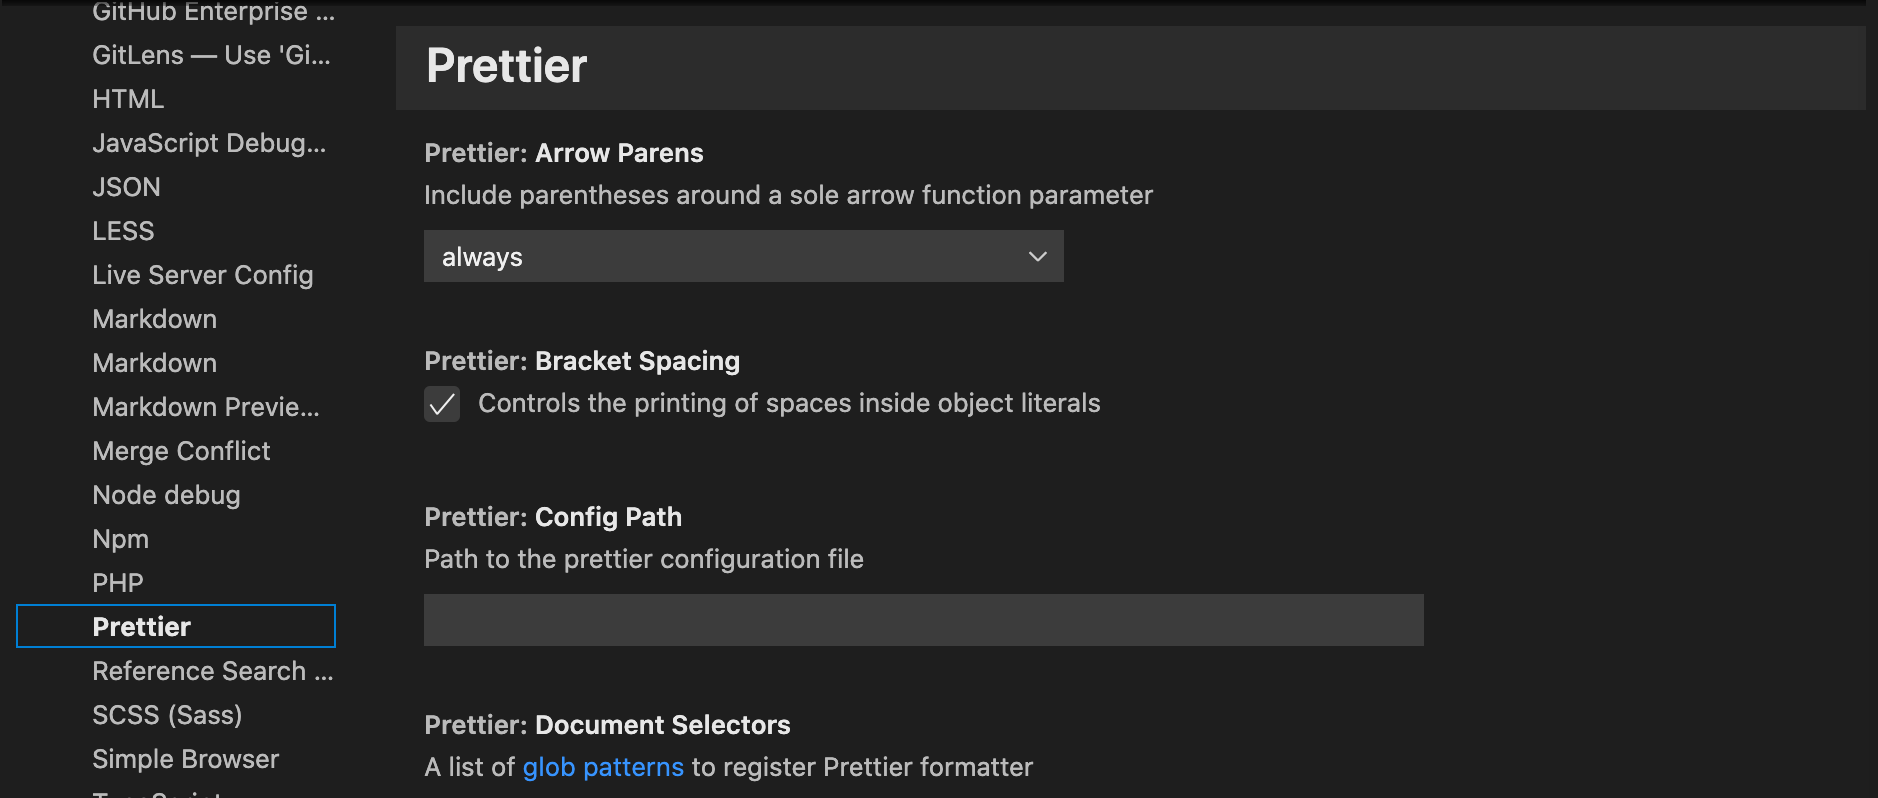Select JavaScript Debug settings entry
Image resolution: width=1878 pixels, height=798 pixels.
click(209, 143)
